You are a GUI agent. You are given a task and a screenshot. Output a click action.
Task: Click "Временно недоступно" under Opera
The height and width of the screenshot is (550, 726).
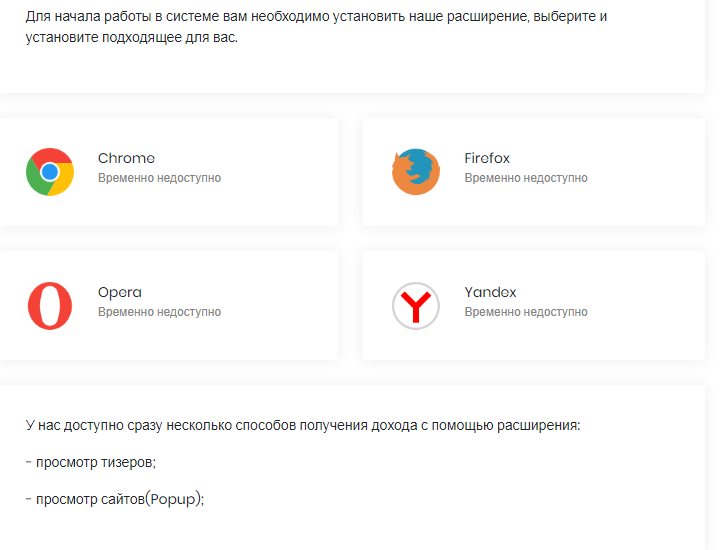(159, 312)
